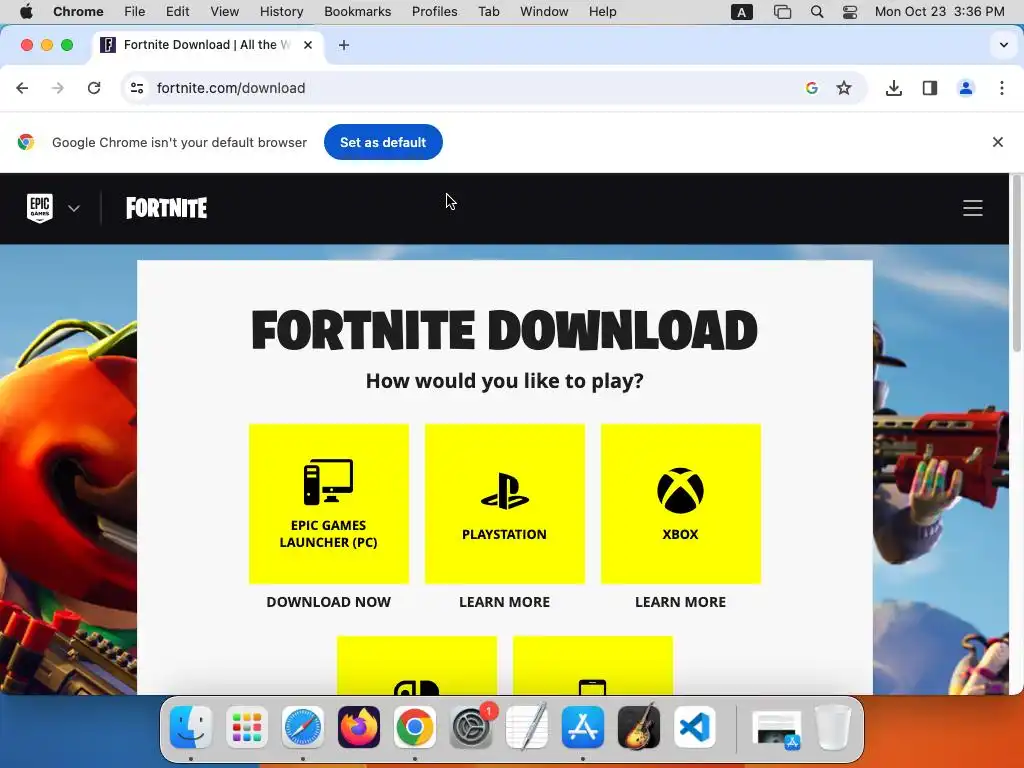This screenshot has width=1024, height=768.
Task: Select Epic Games Launcher (PC) tile
Action: pos(328,504)
